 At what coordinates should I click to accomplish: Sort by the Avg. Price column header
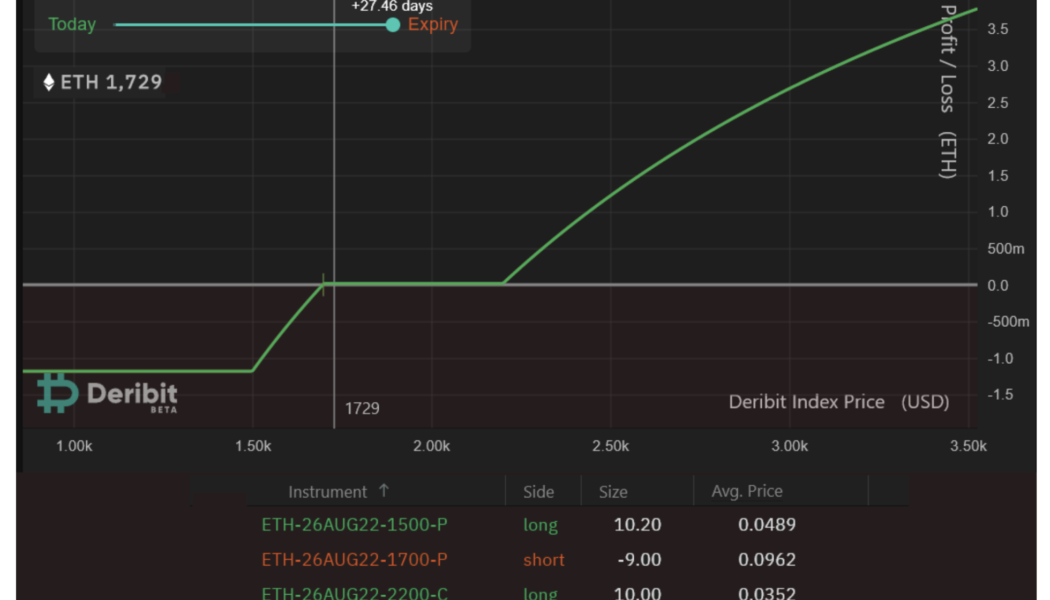[746, 491]
